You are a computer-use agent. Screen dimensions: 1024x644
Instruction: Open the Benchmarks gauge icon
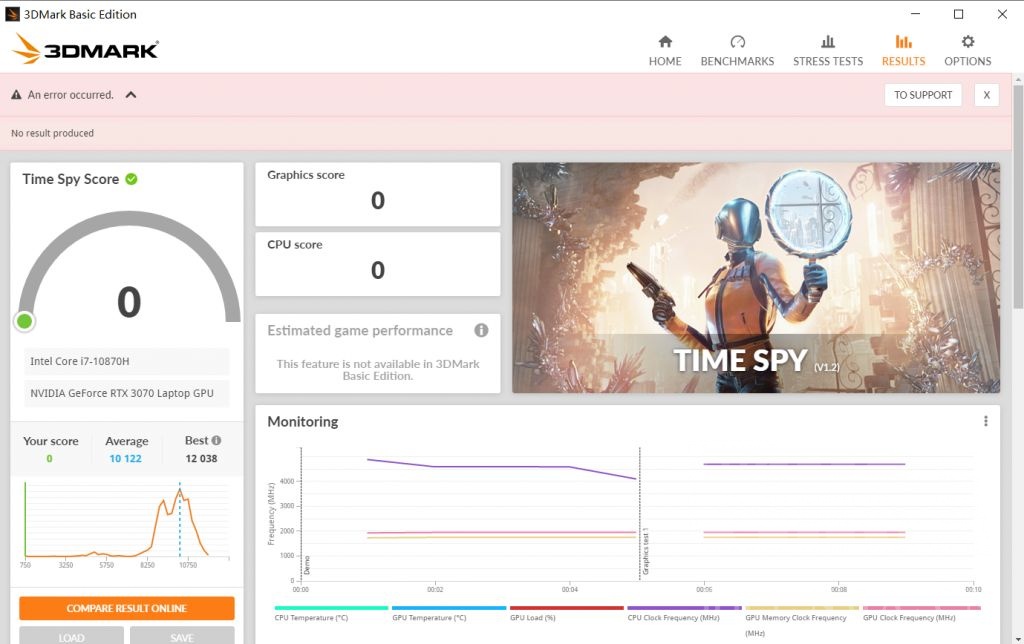point(737,42)
